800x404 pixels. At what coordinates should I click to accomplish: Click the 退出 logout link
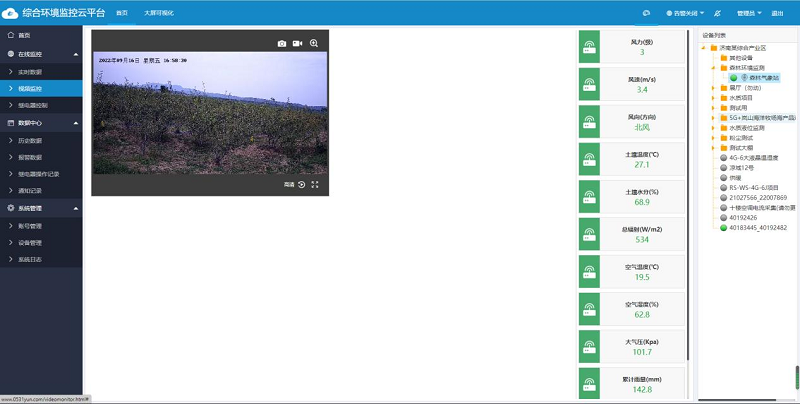(777, 13)
